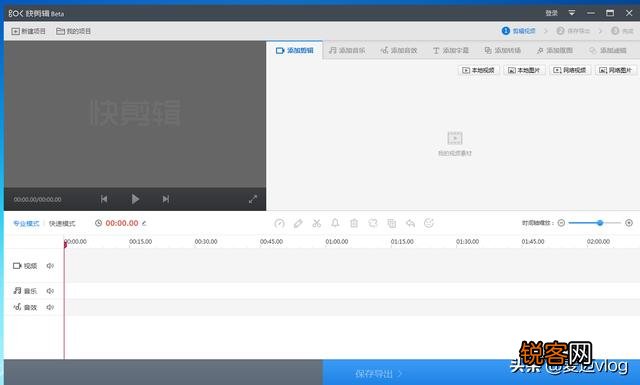
Task: Click the pencil edit tool in timeline toolbar
Action: tap(298, 223)
